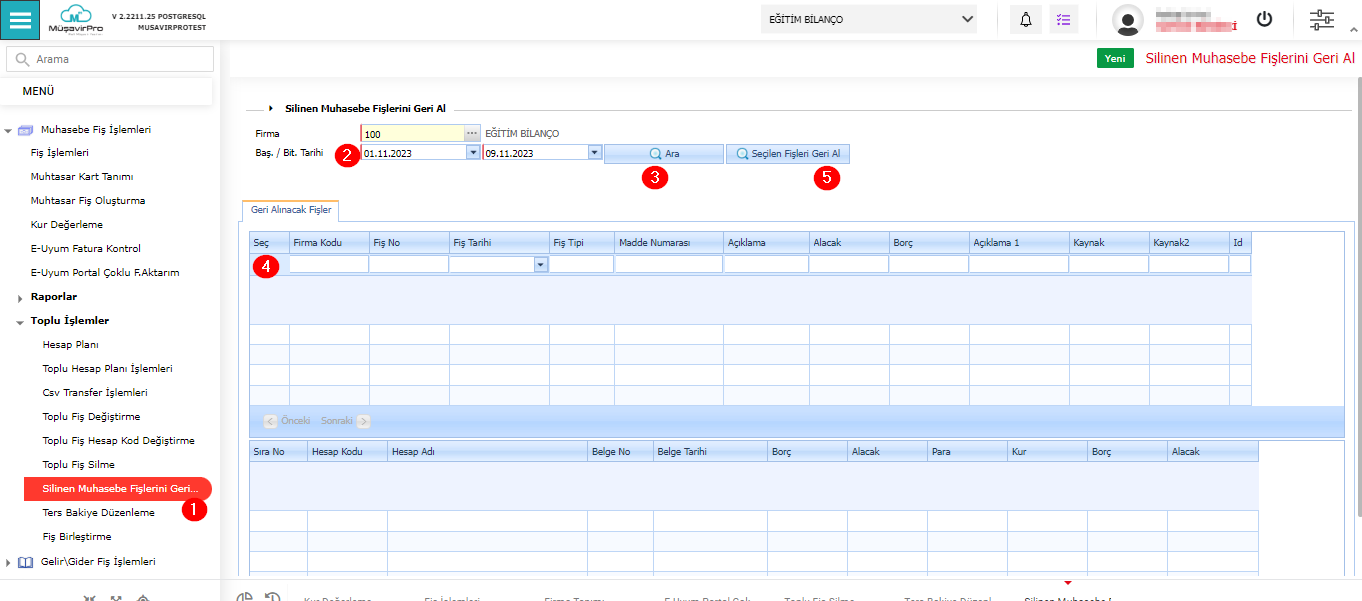This screenshot has height=601, width=1362.
Task: Go to Önceki page
Action: (288, 421)
